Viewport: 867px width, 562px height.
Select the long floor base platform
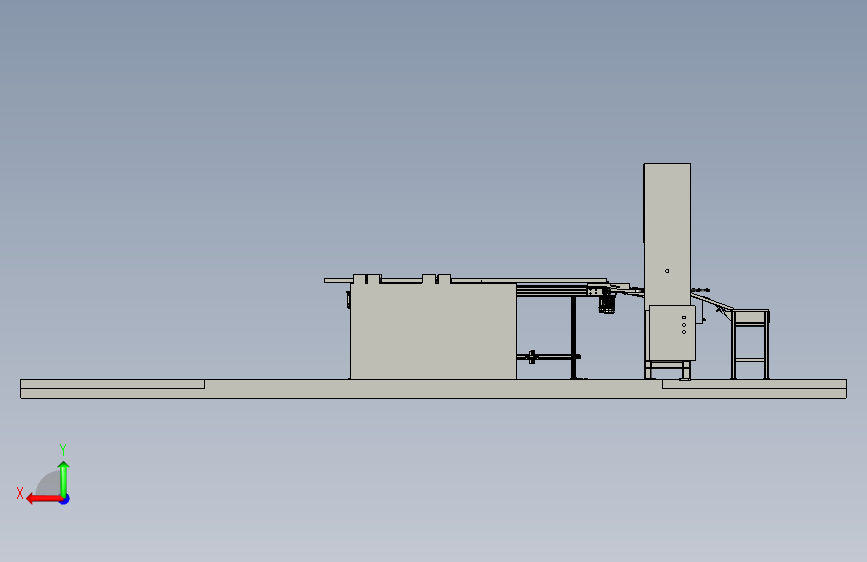434,389
